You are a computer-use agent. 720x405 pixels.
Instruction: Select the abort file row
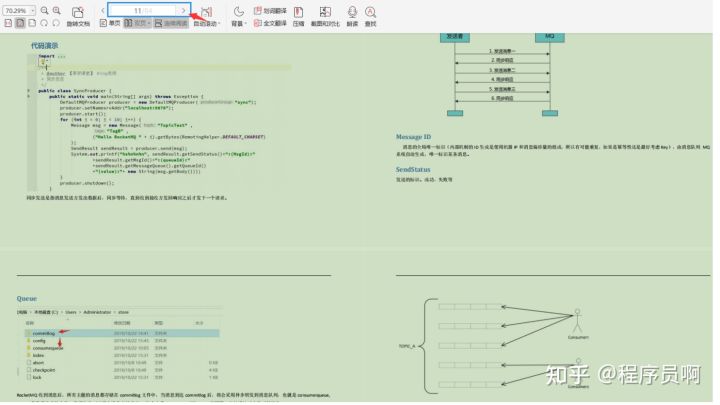[x=122, y=363]
